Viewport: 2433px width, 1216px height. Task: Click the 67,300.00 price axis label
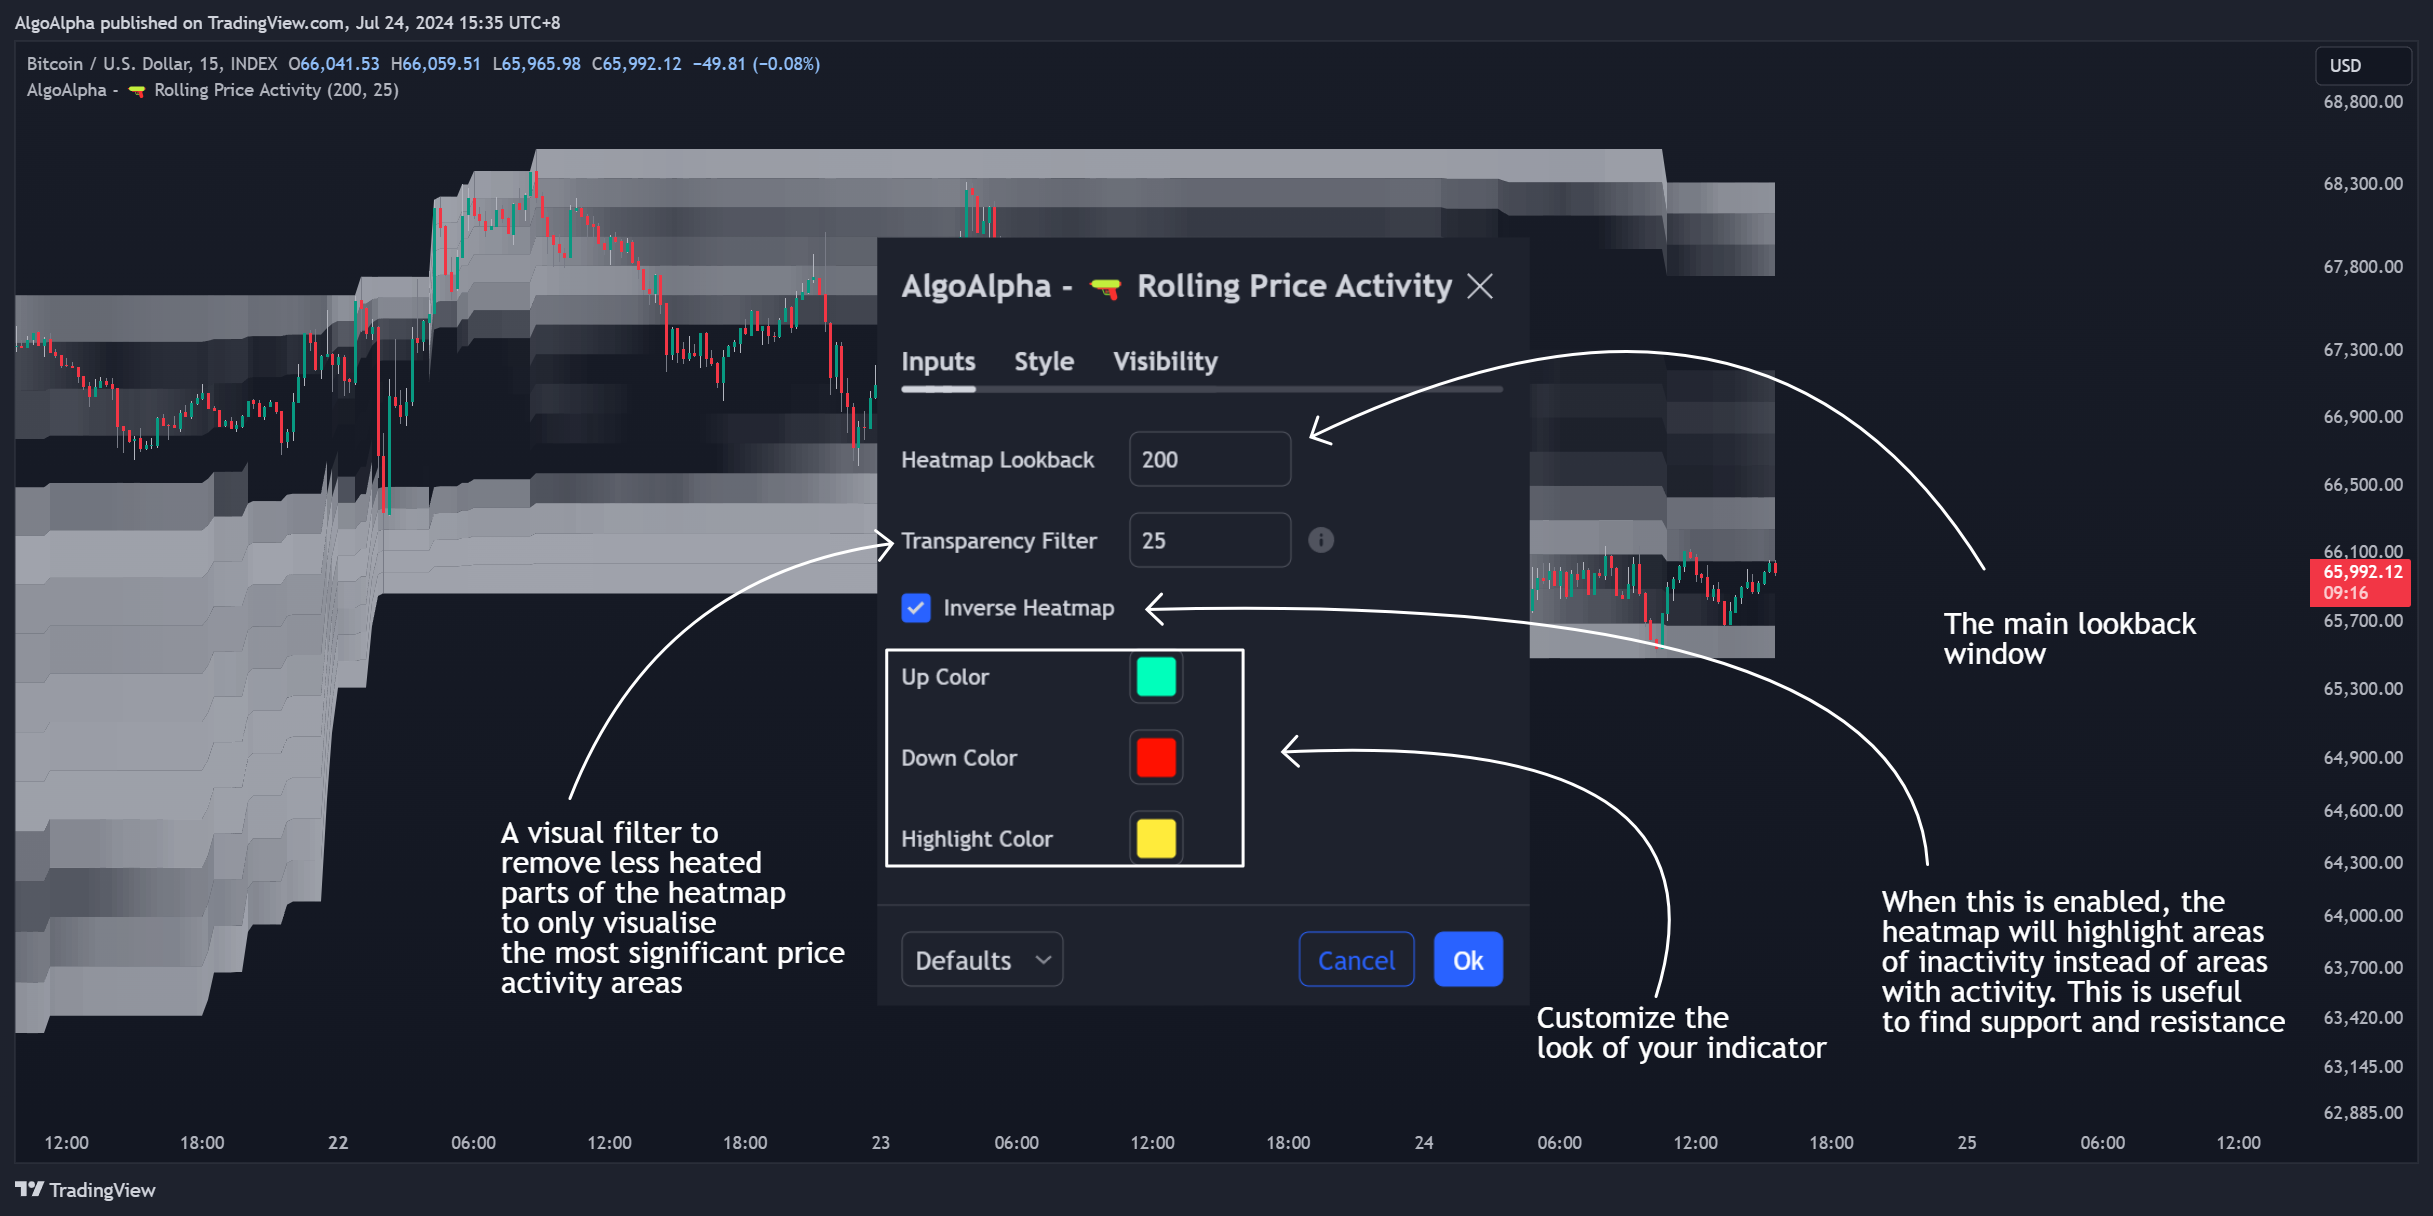tap(2363, 349)
